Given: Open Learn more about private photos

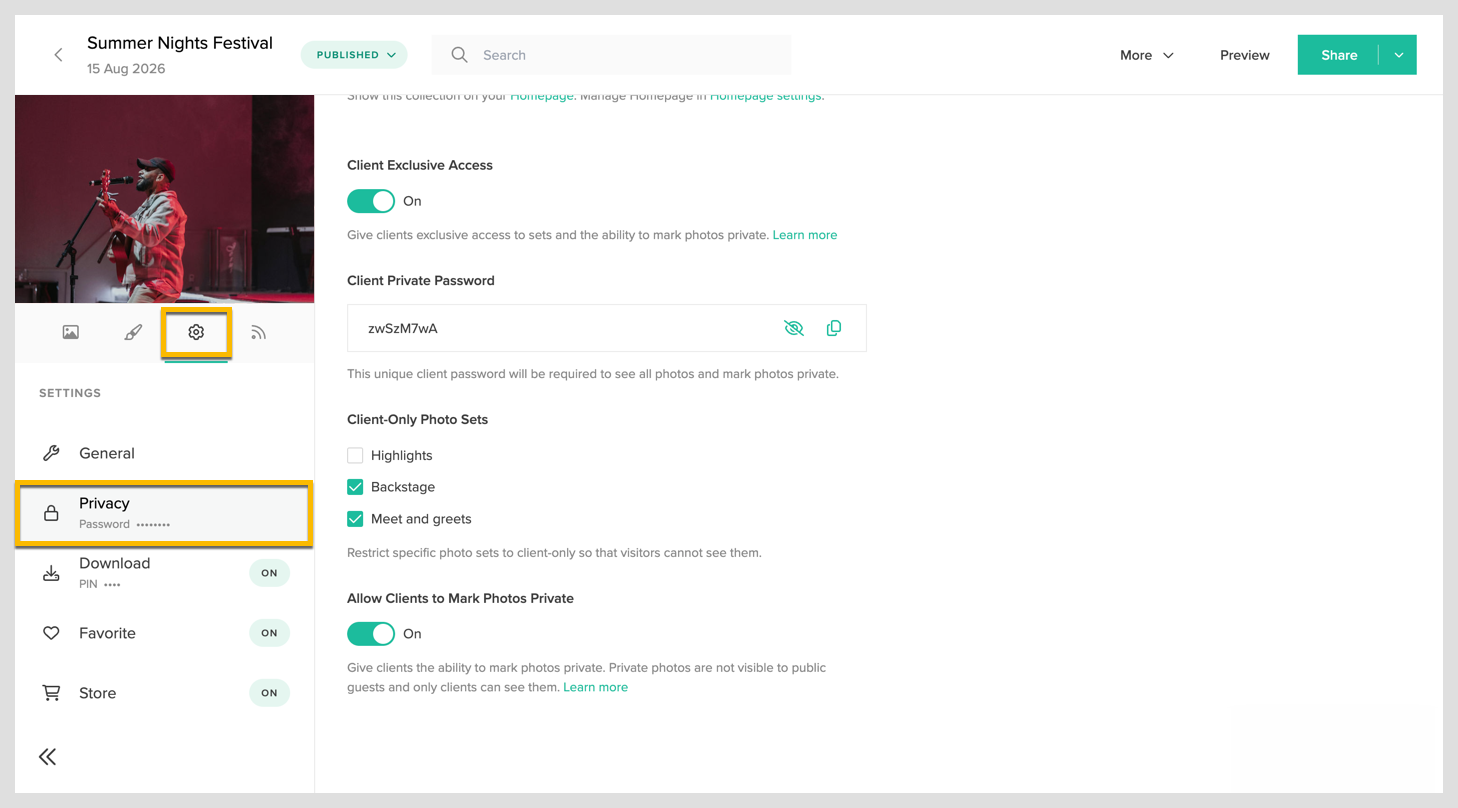Looking at the screenshot, I should [596, 687].
